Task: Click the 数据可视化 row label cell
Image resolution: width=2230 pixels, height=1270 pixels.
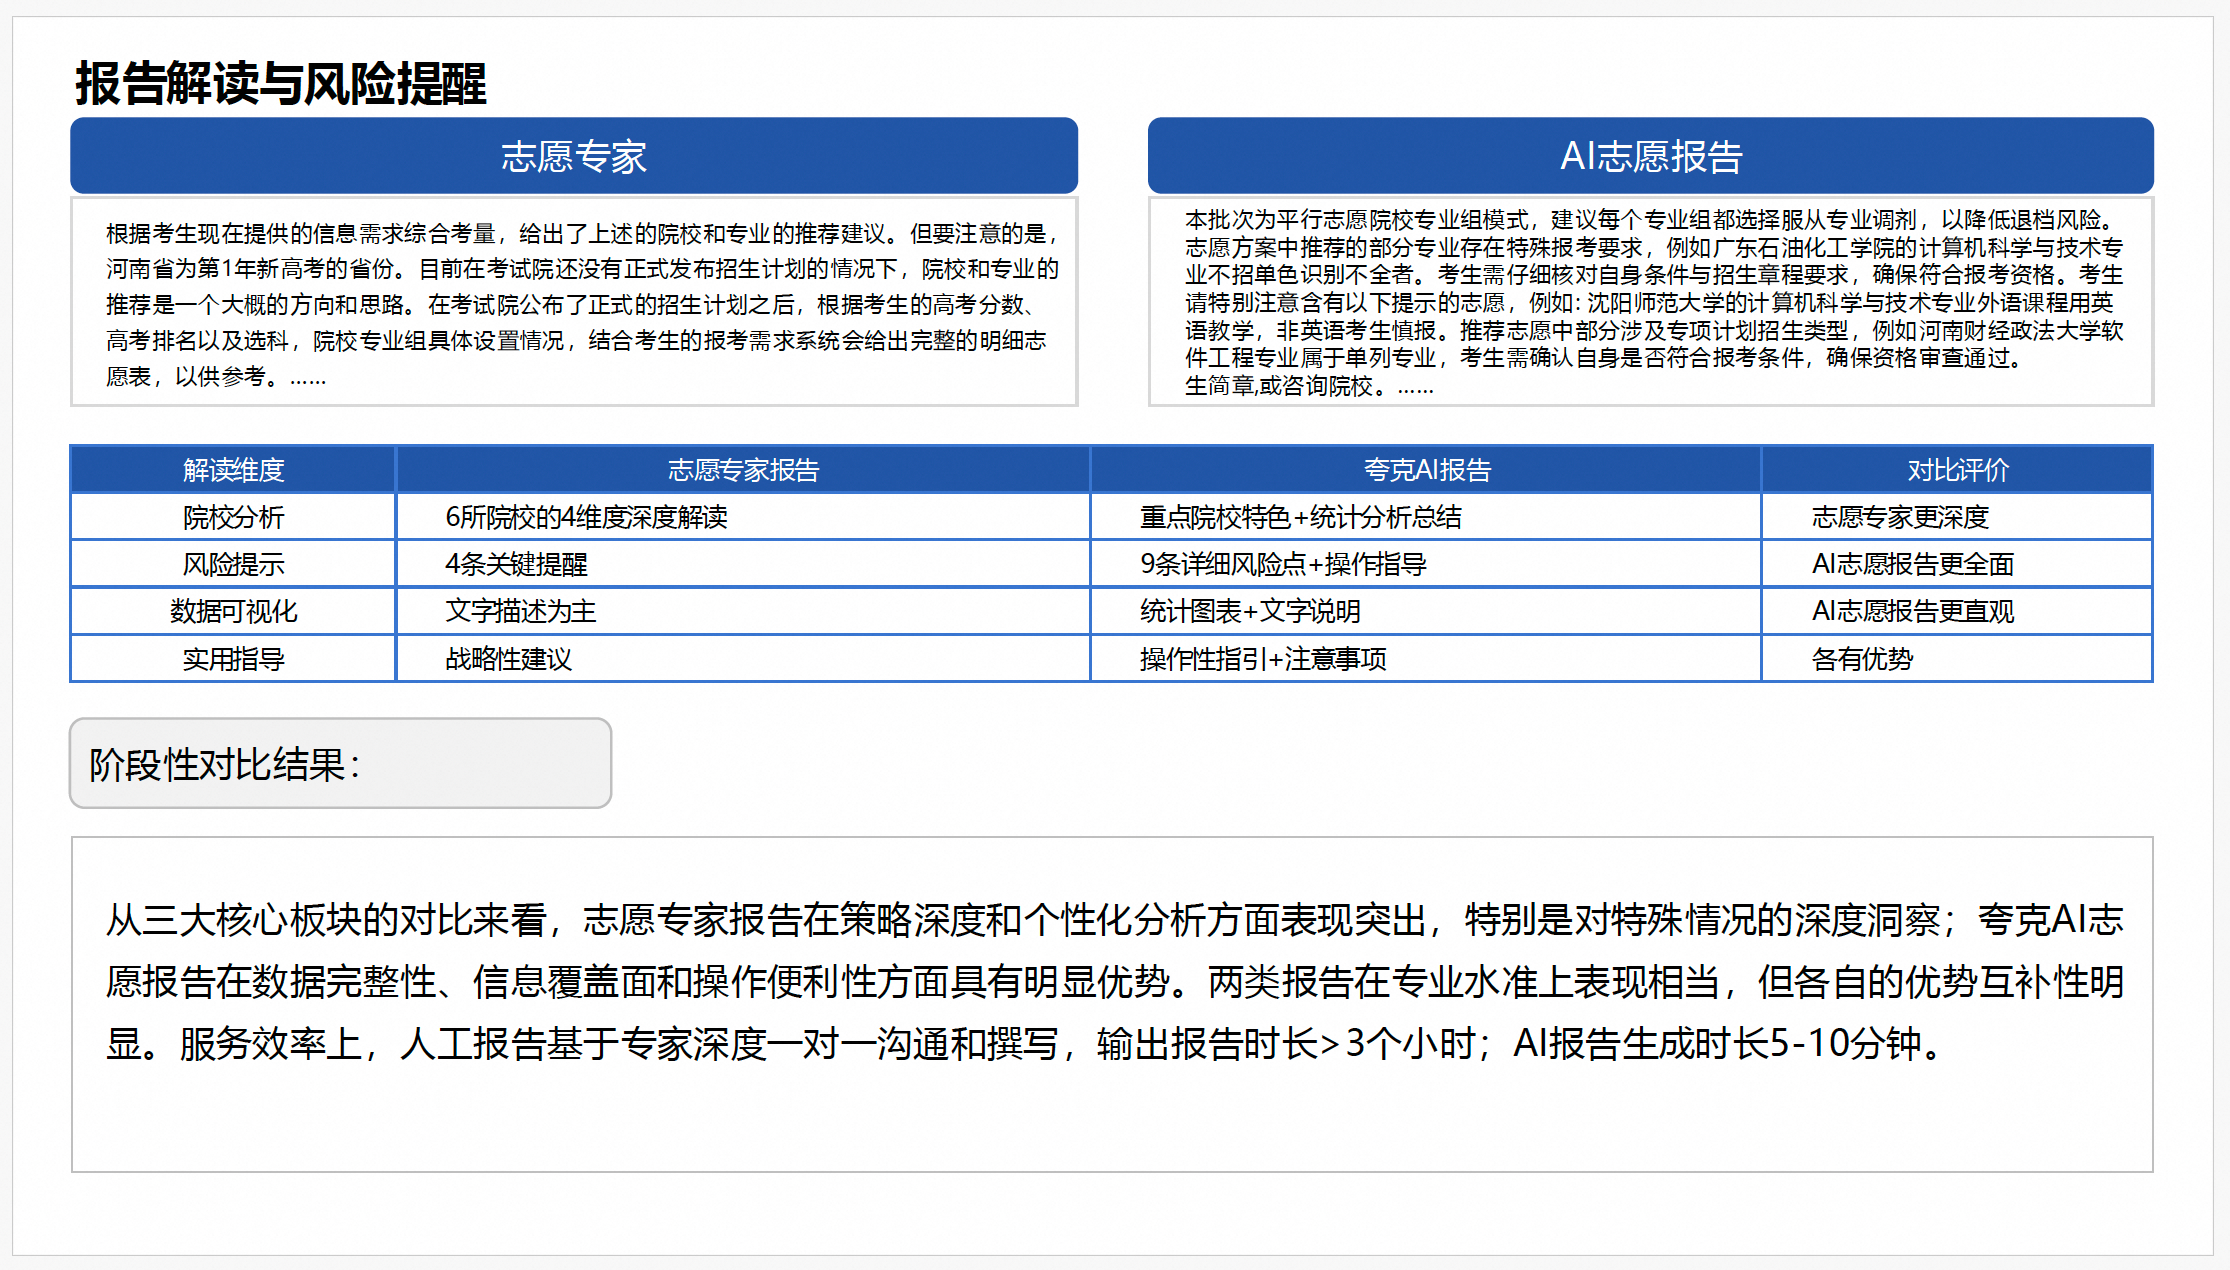Action: tap(233, 611)
